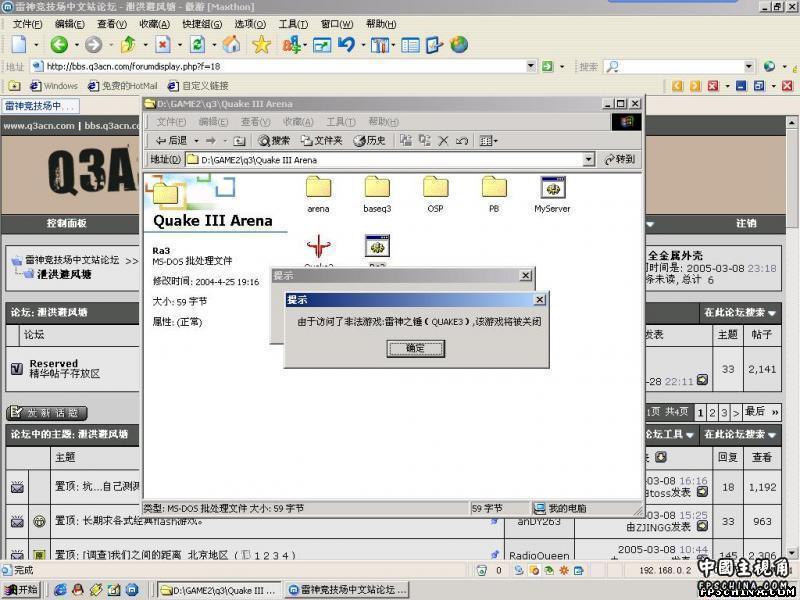Open the 控制面板 forum control panel link

click(x=66, y=223)
